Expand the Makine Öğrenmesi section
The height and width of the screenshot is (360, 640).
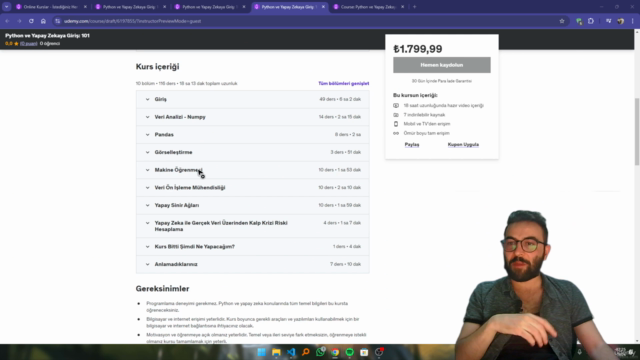[253, 170]
